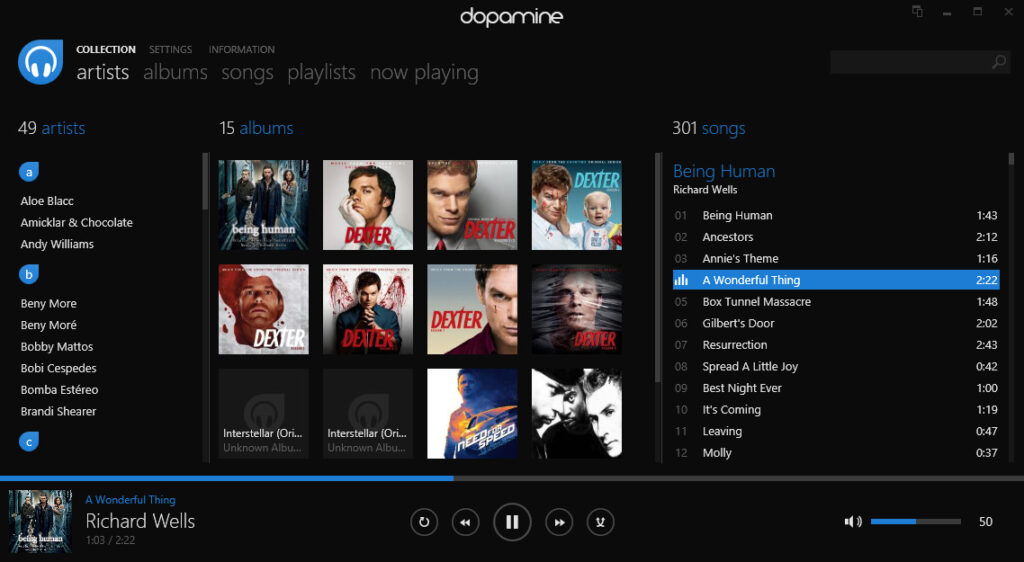Click the Dopamine headphone logo
Viewport: 1024px width, 562px height.
point(41,62)
